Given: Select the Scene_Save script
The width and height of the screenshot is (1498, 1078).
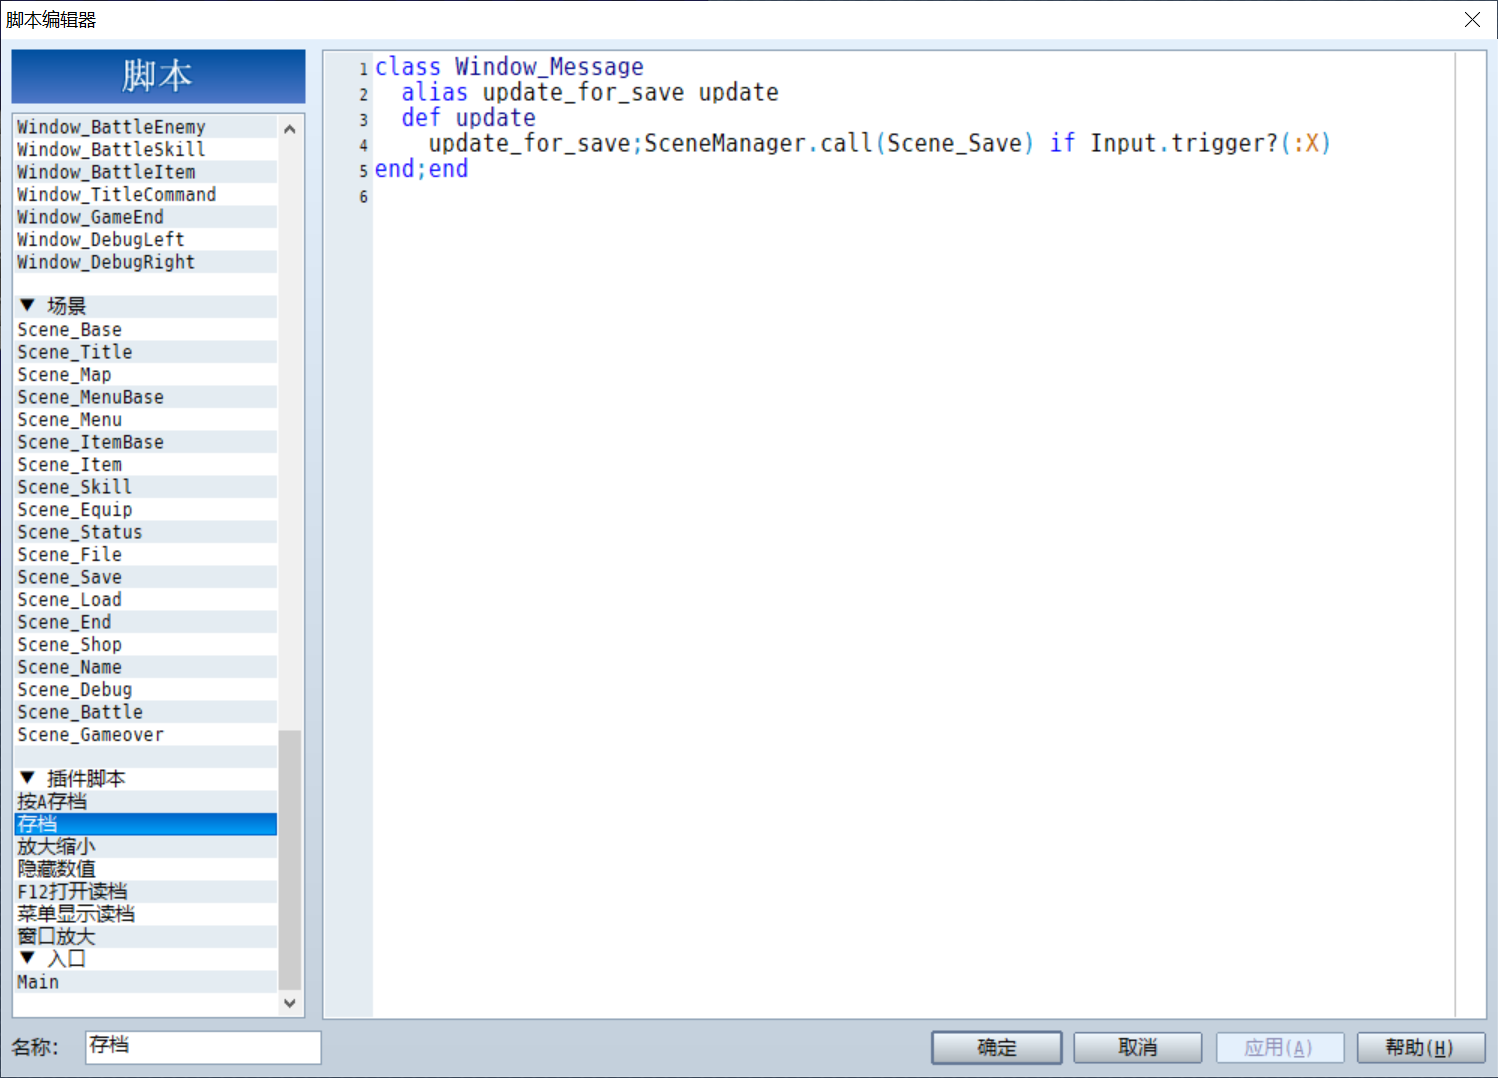Looking at the screenshot, I should (146, 577).
